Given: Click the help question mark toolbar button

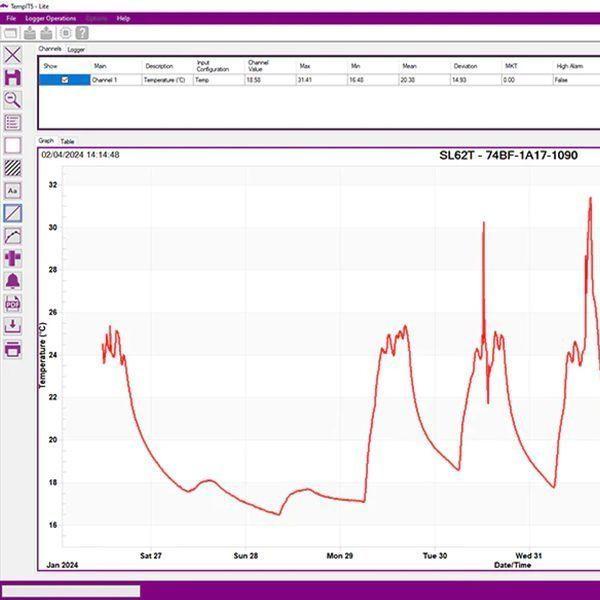Looking at the screenshot, I should 82,32.
